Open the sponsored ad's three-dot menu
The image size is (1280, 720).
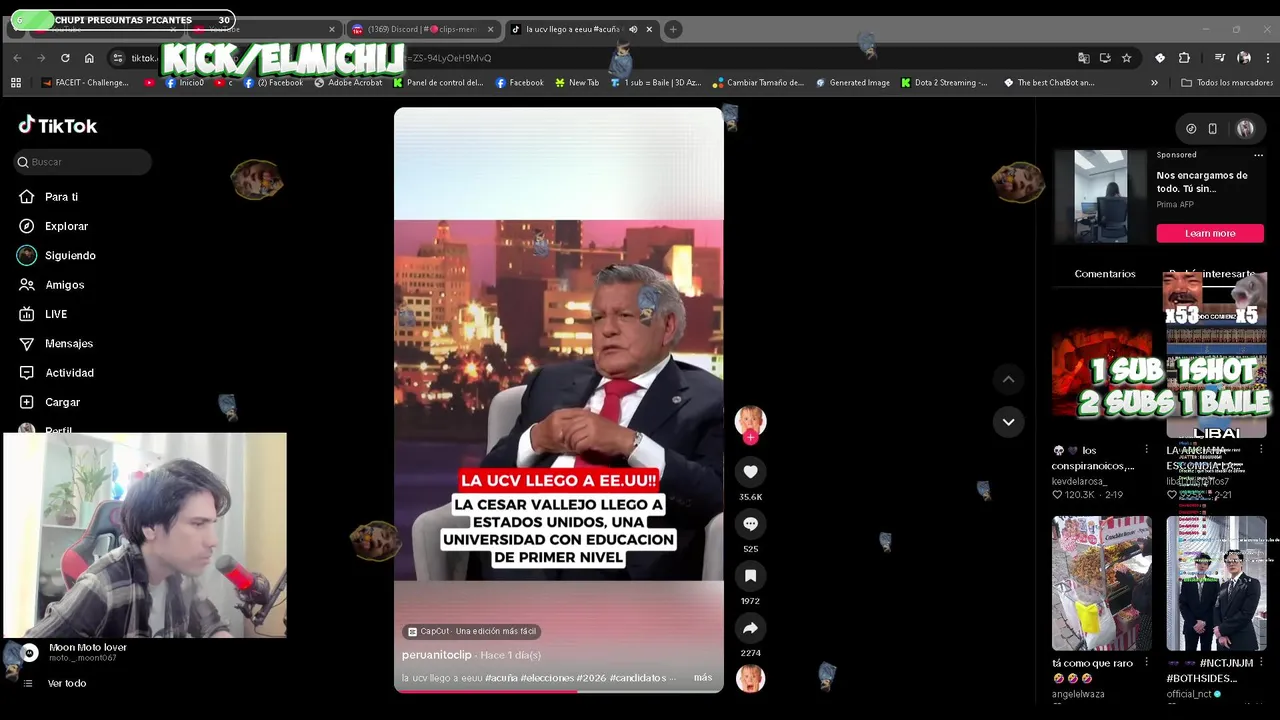(1258, 155)
